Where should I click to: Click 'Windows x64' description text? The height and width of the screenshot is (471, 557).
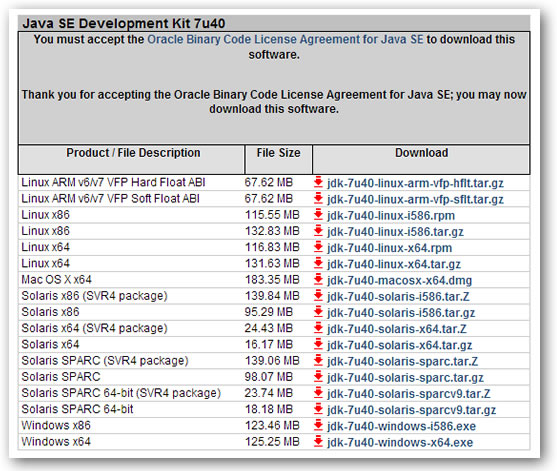coord(56,442)
